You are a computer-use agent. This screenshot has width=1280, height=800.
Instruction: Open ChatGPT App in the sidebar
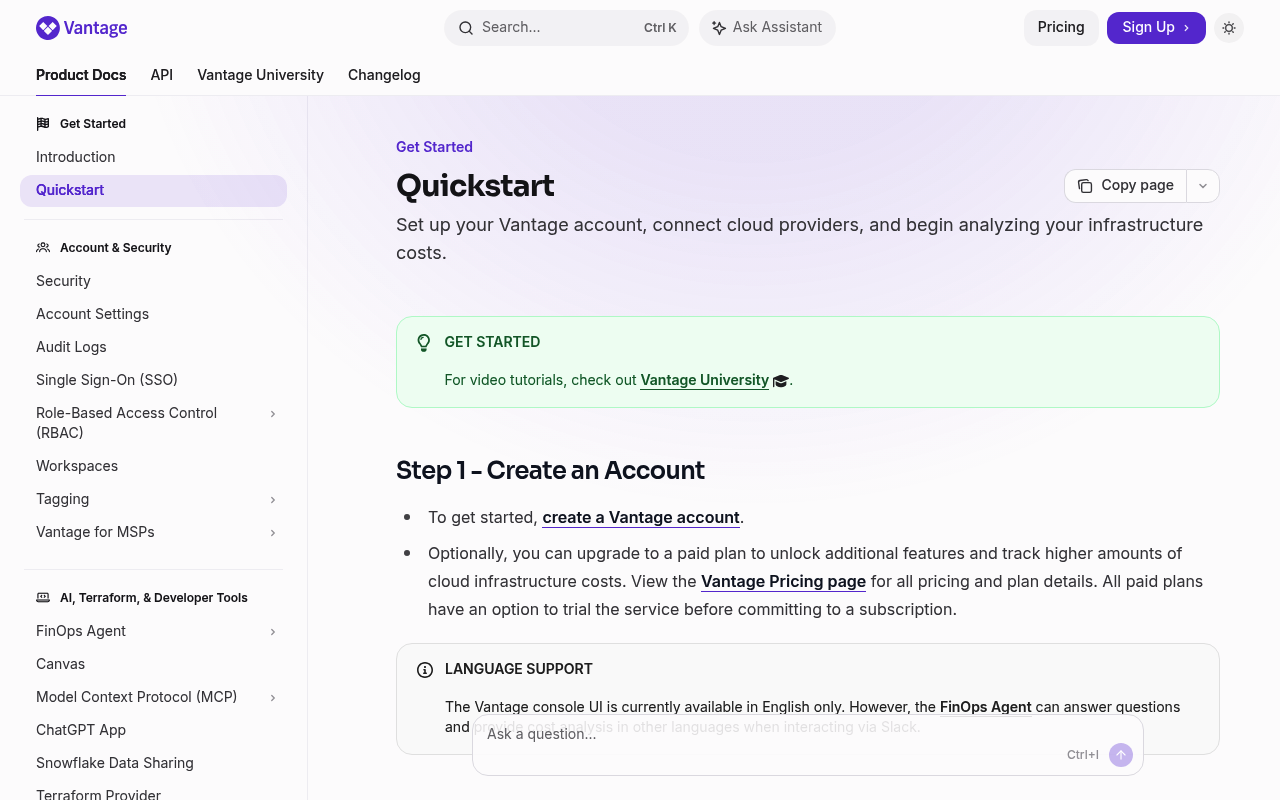153,730
